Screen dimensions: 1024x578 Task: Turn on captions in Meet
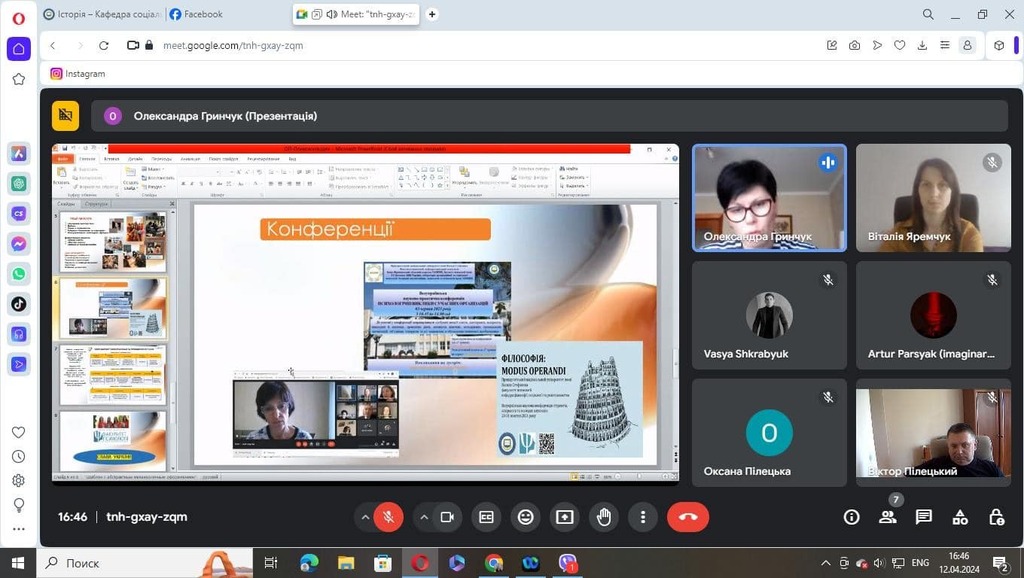[x=486, y=517]
